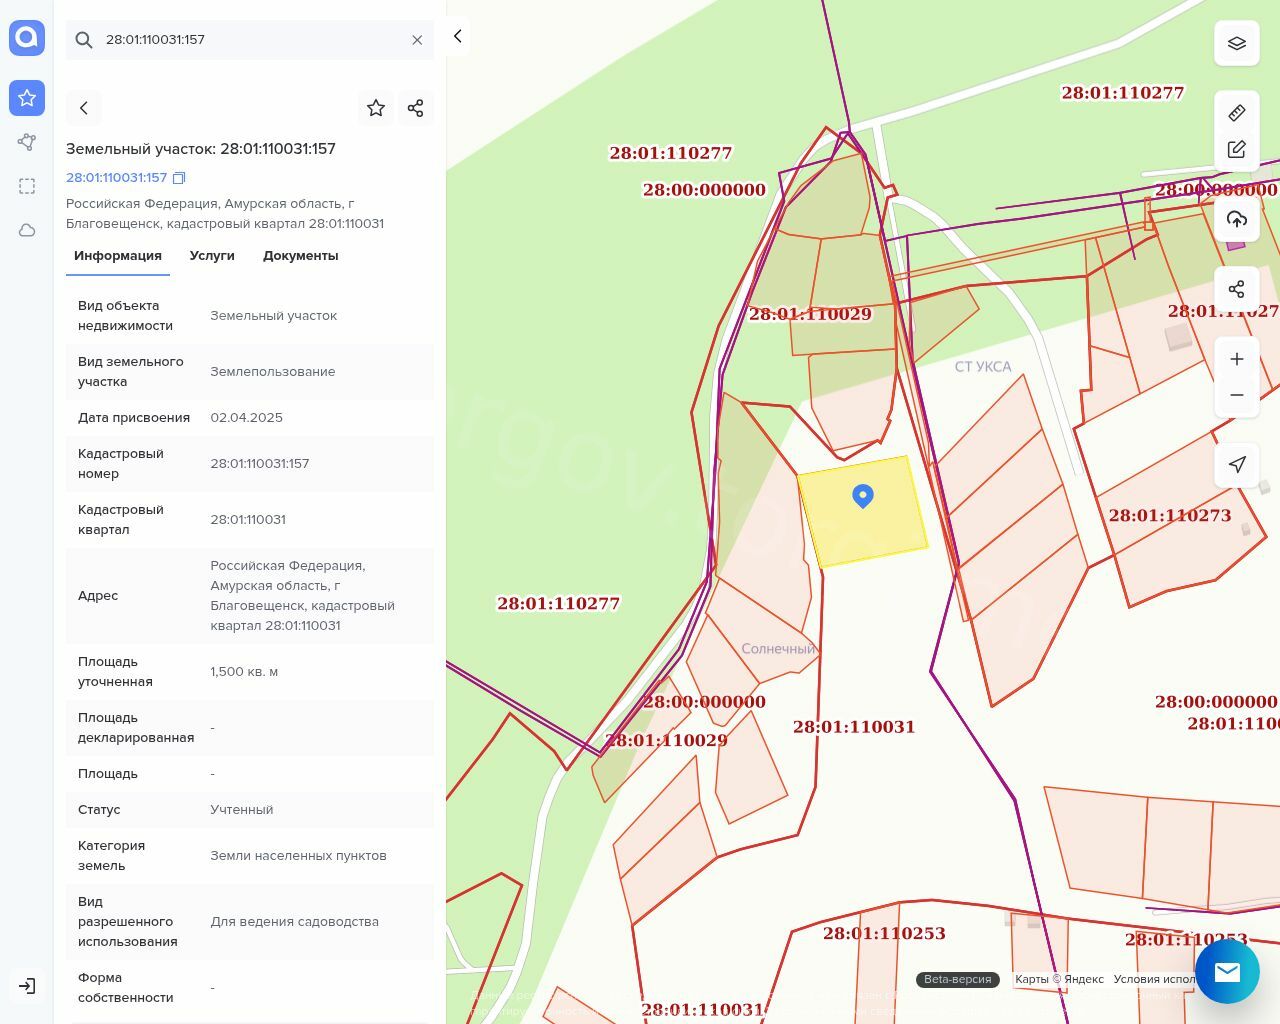Zoom in on the map
The image size is (1280, 1024).
pyautogui.click(x=1236, y=359)
